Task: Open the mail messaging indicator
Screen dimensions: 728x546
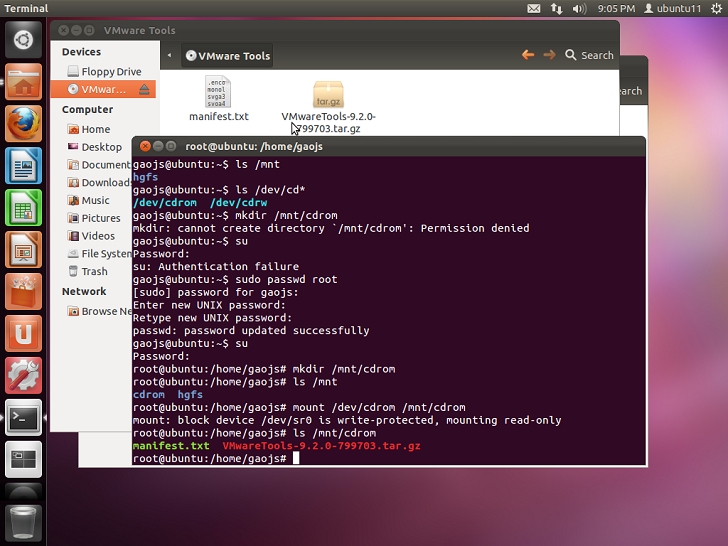Action: [534, 8]
